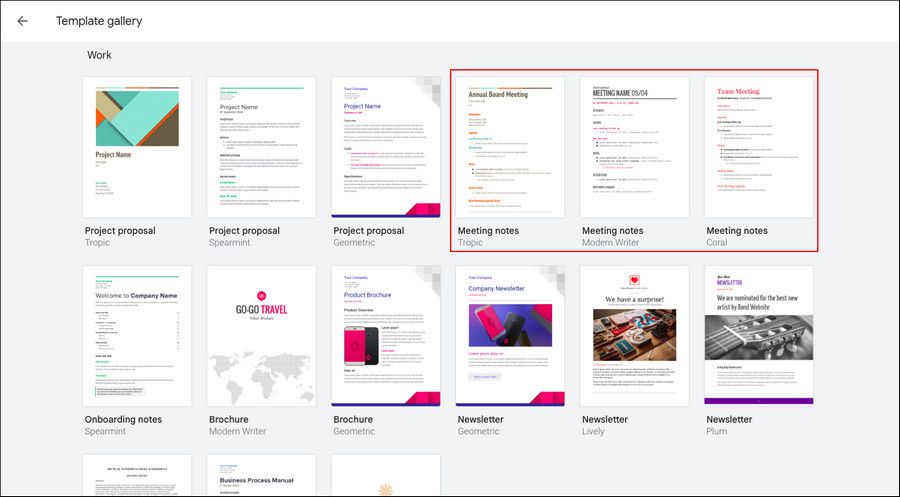Click the 'Tropic' subtitle under Project proposal

click(97, 243)
